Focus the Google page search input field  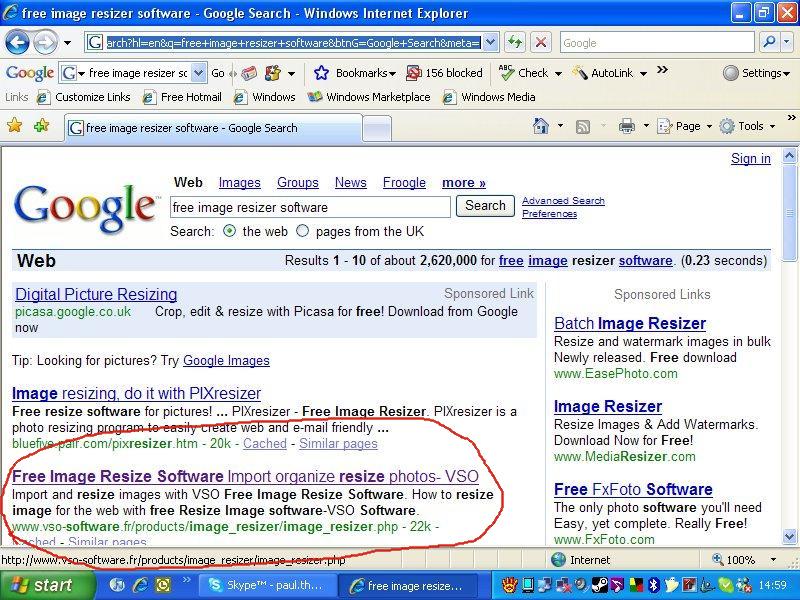click(x=310, y=207)
